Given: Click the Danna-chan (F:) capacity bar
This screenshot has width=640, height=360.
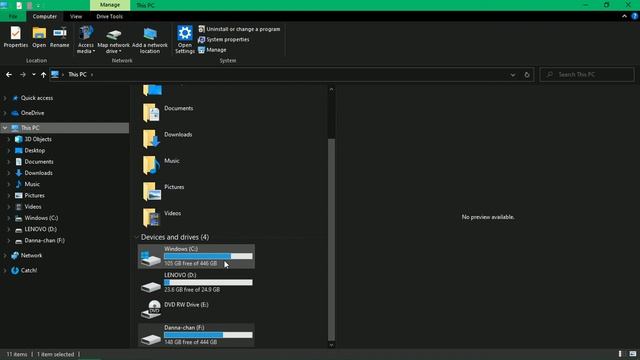Looking at the screenshot, I should (208, 335).
